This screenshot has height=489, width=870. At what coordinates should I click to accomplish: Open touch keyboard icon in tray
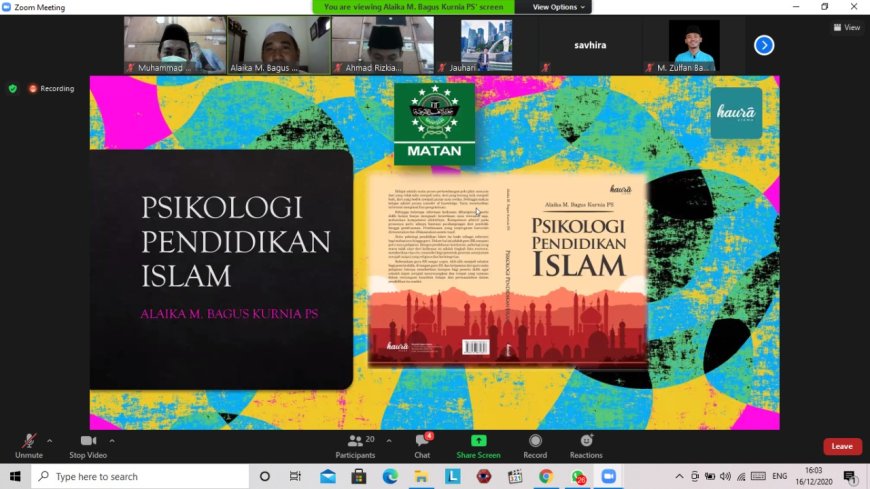[758, 476]
